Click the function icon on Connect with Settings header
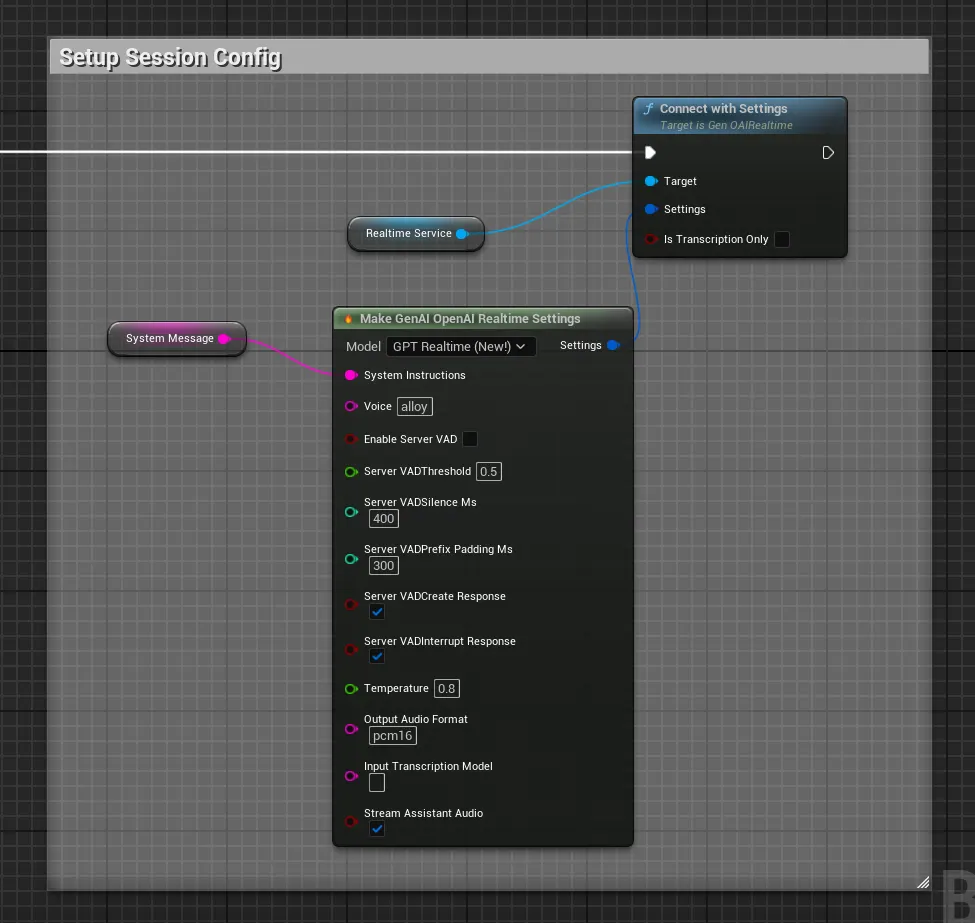This screenshot has width=975, height=923. point(648,108)
